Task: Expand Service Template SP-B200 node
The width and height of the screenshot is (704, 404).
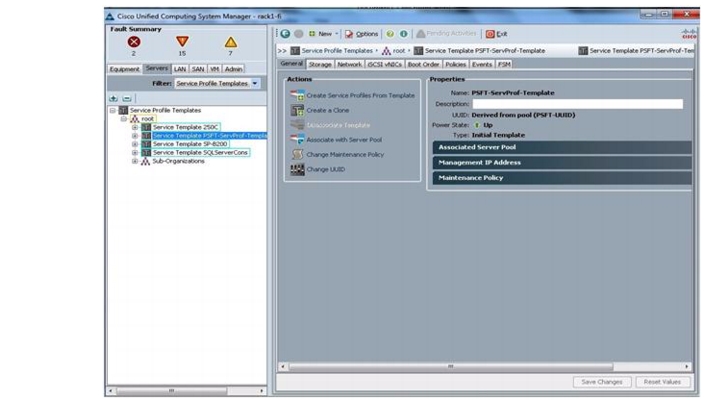Action: pyautogui.click(x=135, y=144)
